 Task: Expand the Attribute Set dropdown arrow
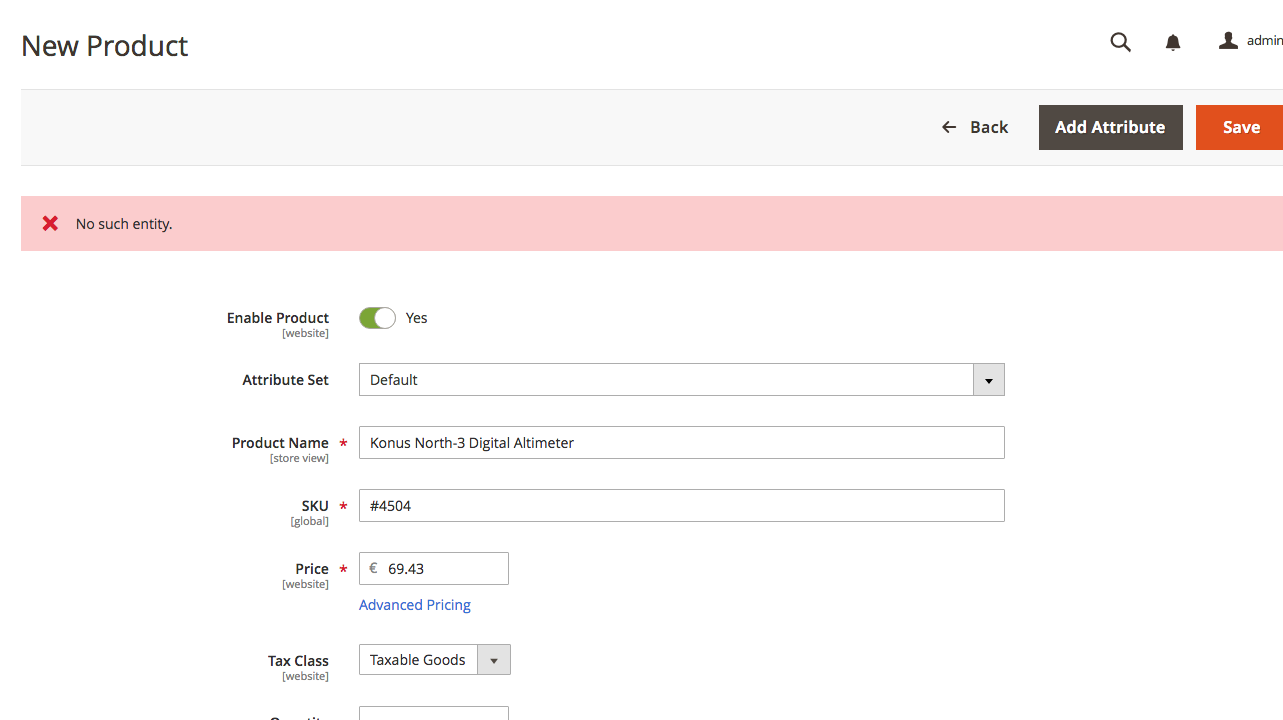(988, 380)
